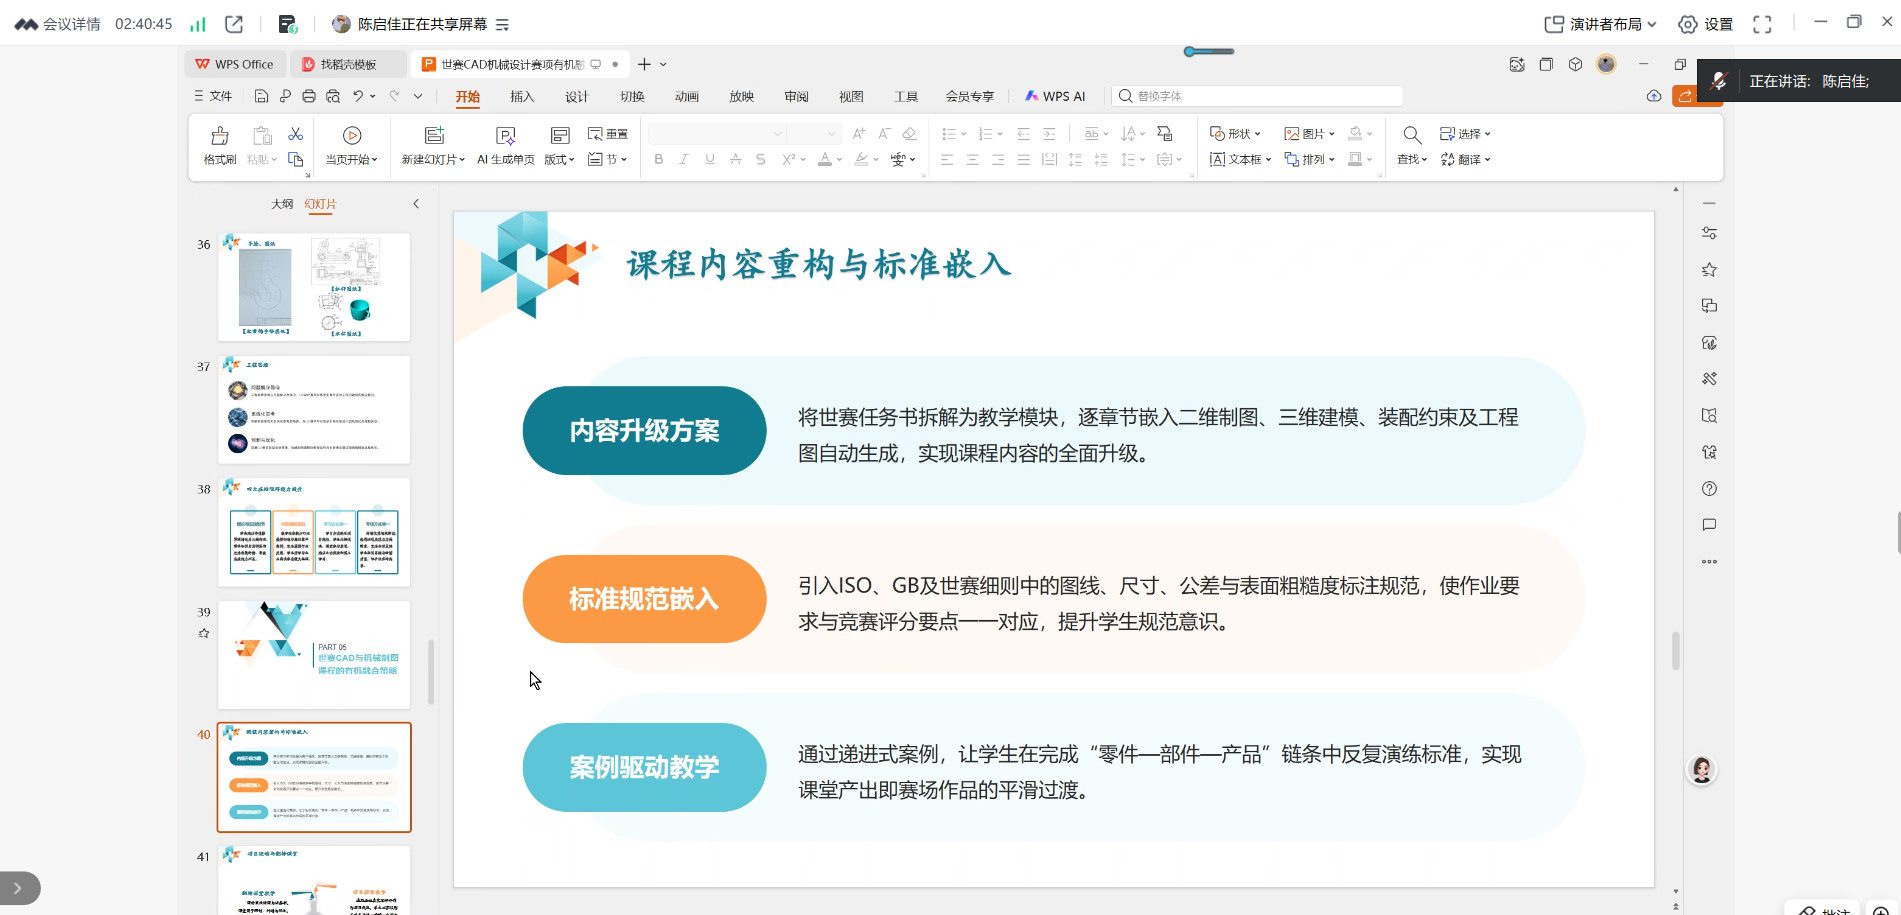The width and height of the screenshot is (1901, 915).
Task: Open the meeting 设置 gear icon
Action: tap(1688, 24)
